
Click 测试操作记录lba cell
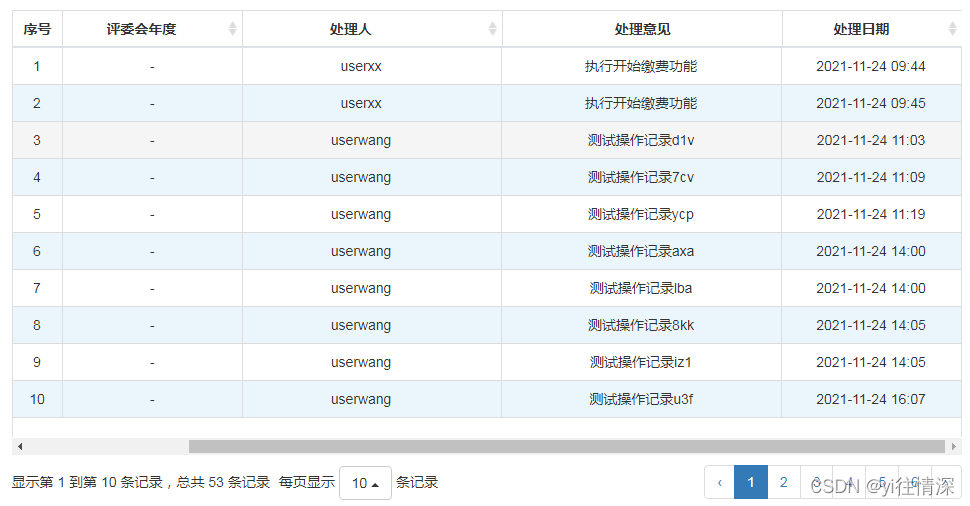(x=641, y=289)
